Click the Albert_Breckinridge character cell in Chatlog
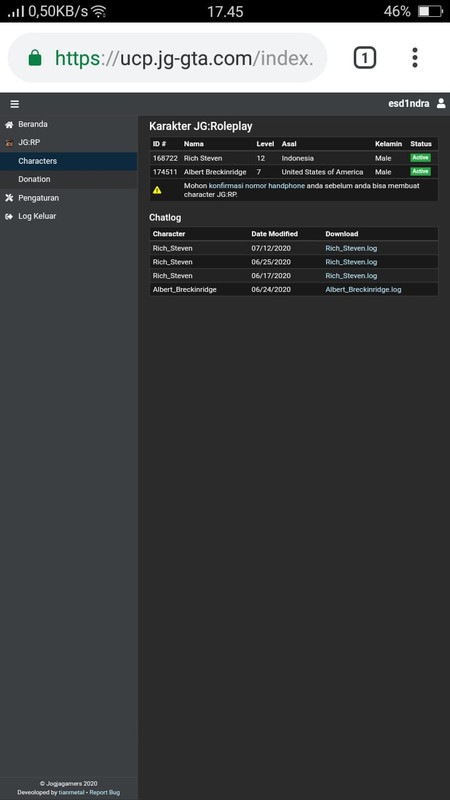Viewport: 450px width, 800px height. coord(185,290)
